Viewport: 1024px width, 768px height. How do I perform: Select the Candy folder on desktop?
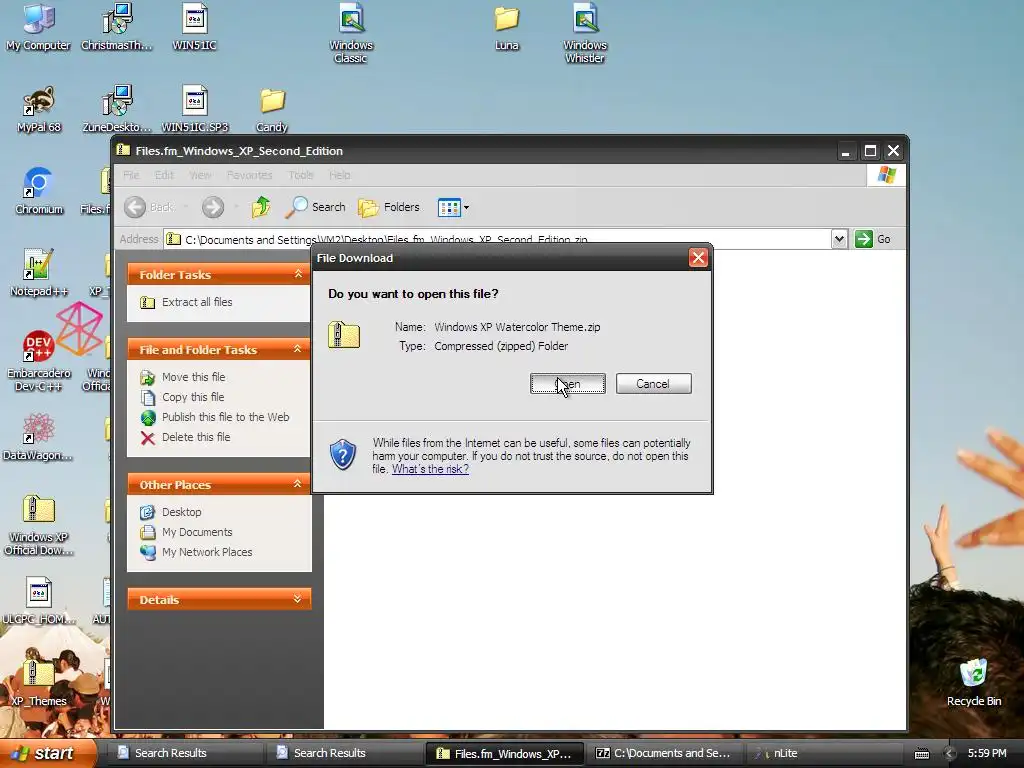click(x=272, y=110)
